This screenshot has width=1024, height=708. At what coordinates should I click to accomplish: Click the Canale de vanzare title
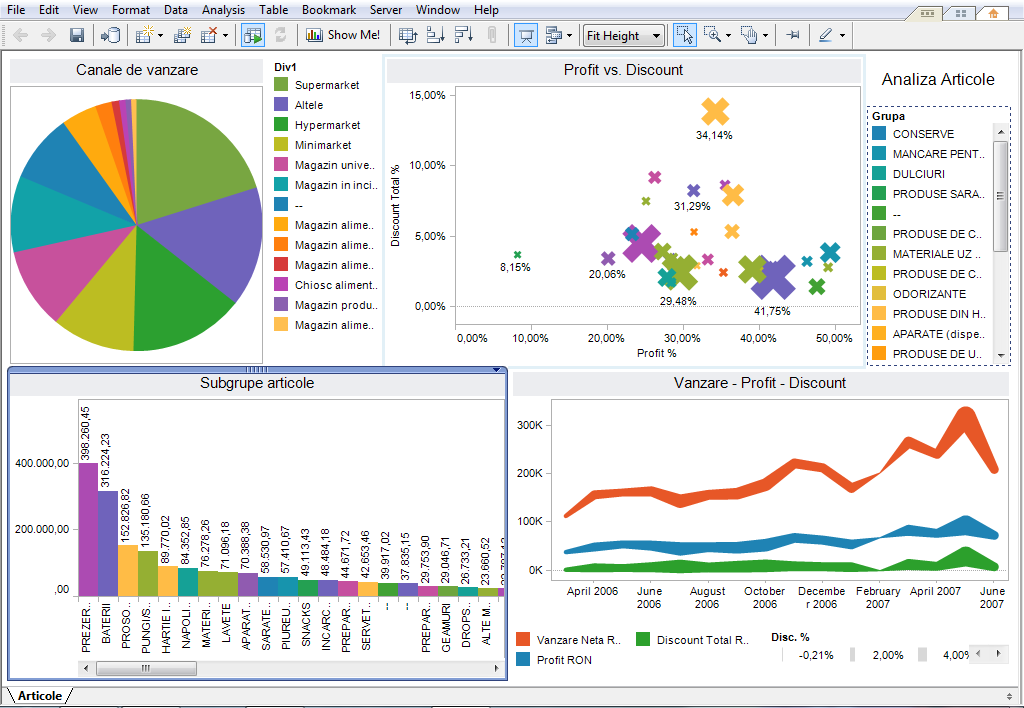click(x=137, y=70)
